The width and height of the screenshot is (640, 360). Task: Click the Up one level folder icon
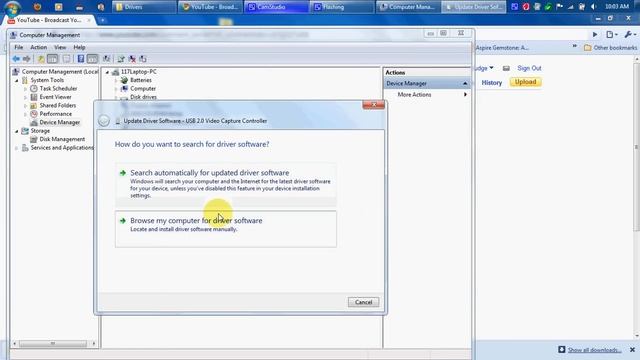(x=41, y=59)
